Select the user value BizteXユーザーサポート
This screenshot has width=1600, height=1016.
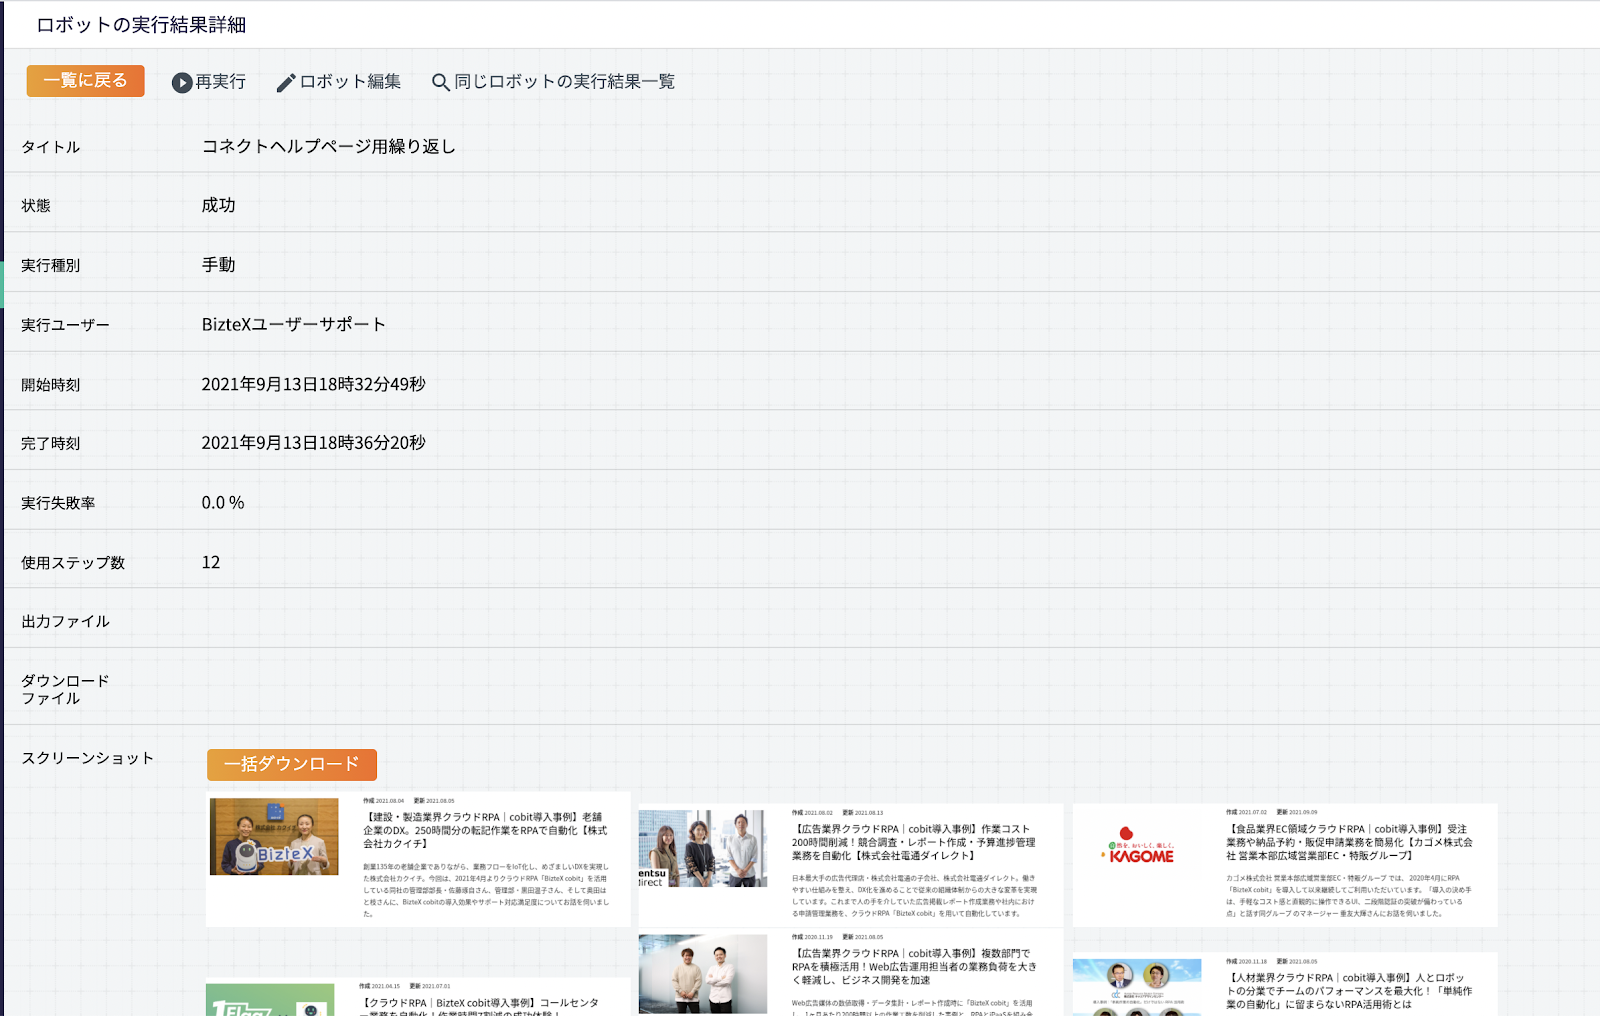coord(293,325)
